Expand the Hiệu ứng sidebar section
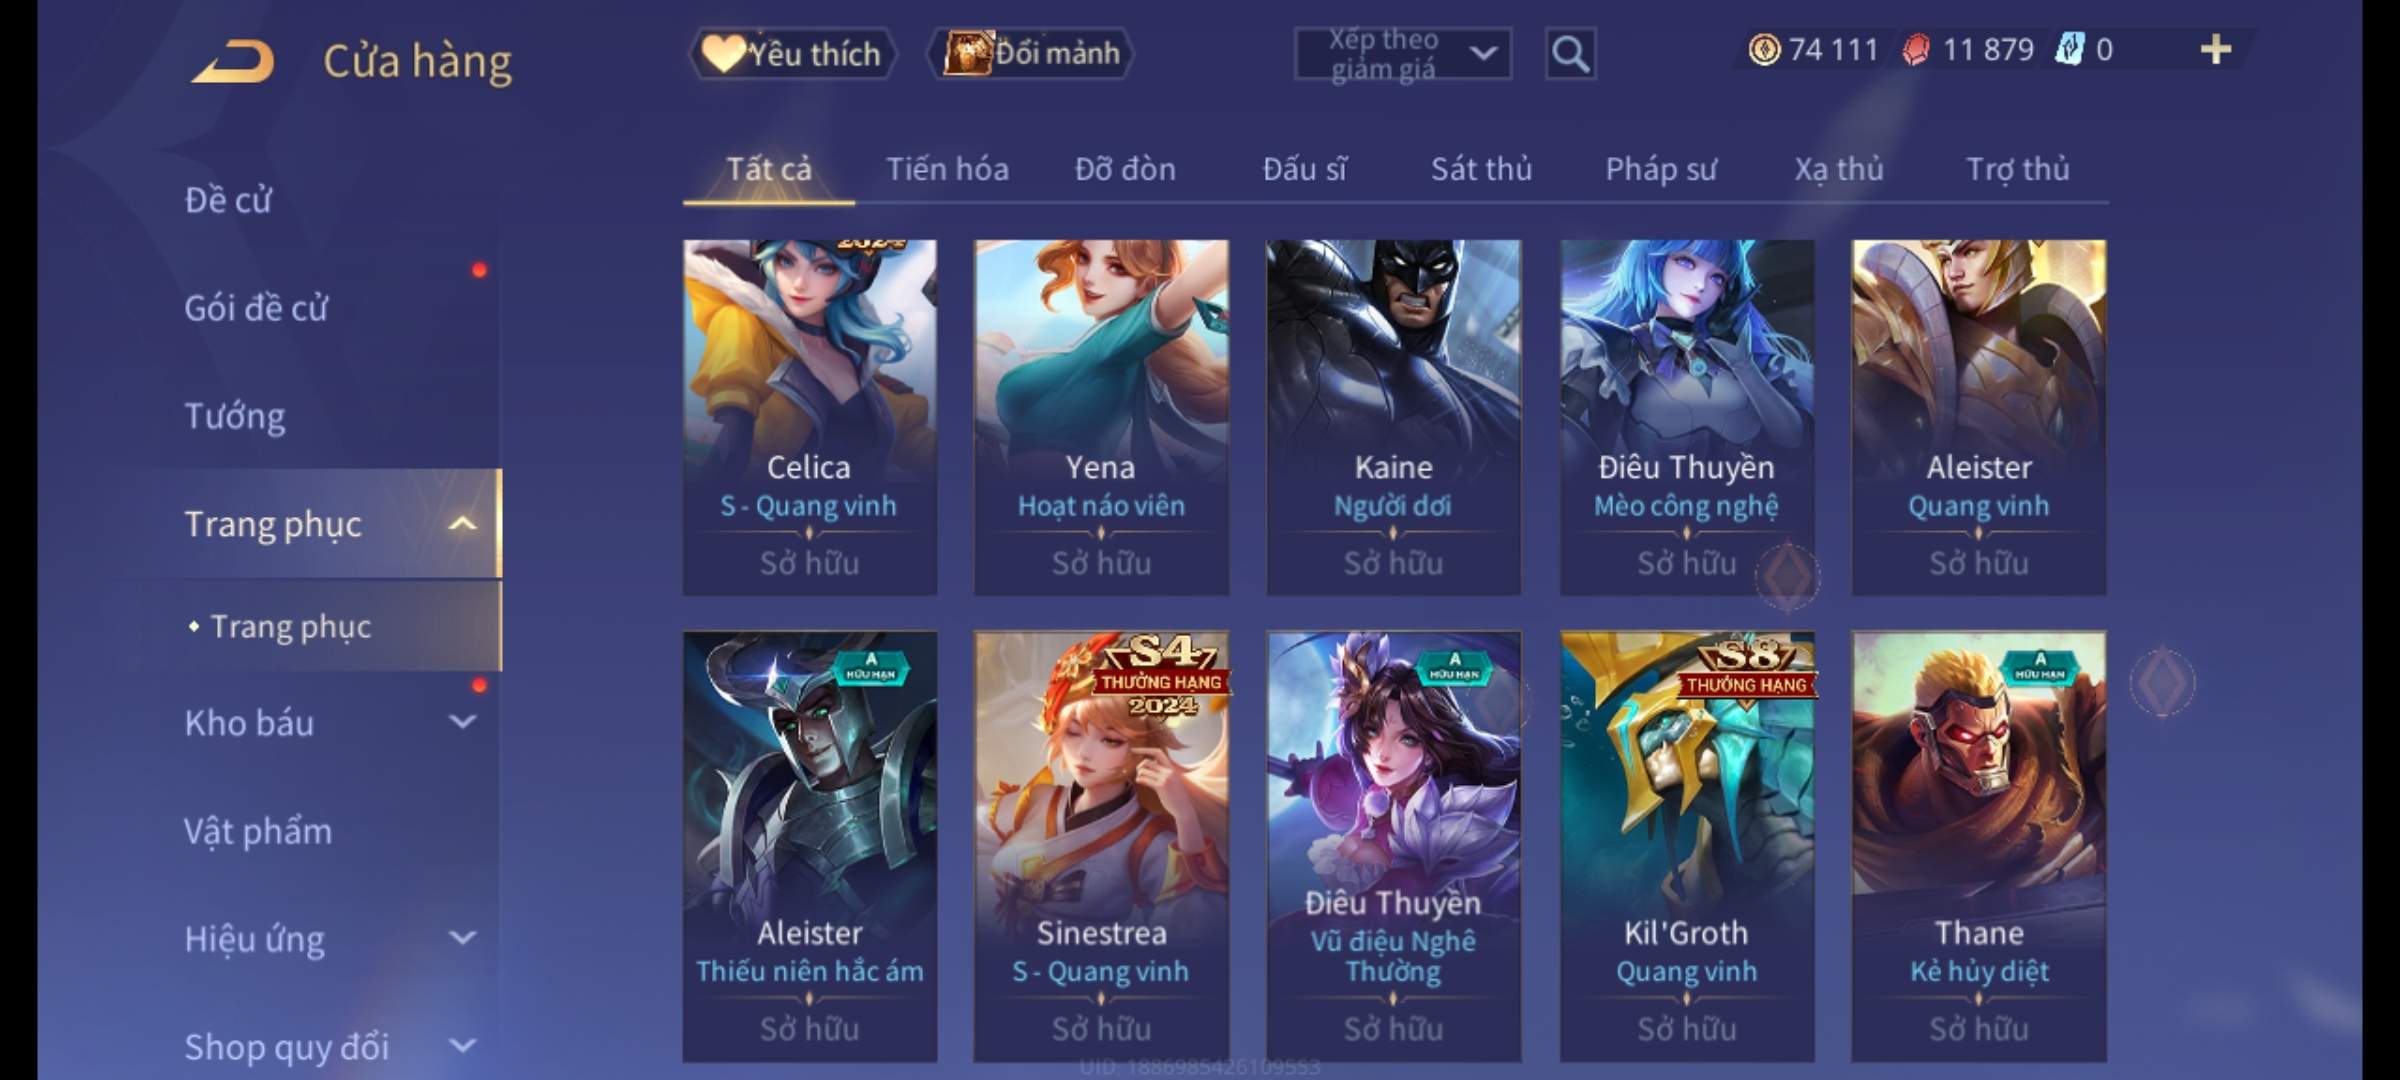The width and height of the screenshot is (2400, 1080). (x=462, y=938)
